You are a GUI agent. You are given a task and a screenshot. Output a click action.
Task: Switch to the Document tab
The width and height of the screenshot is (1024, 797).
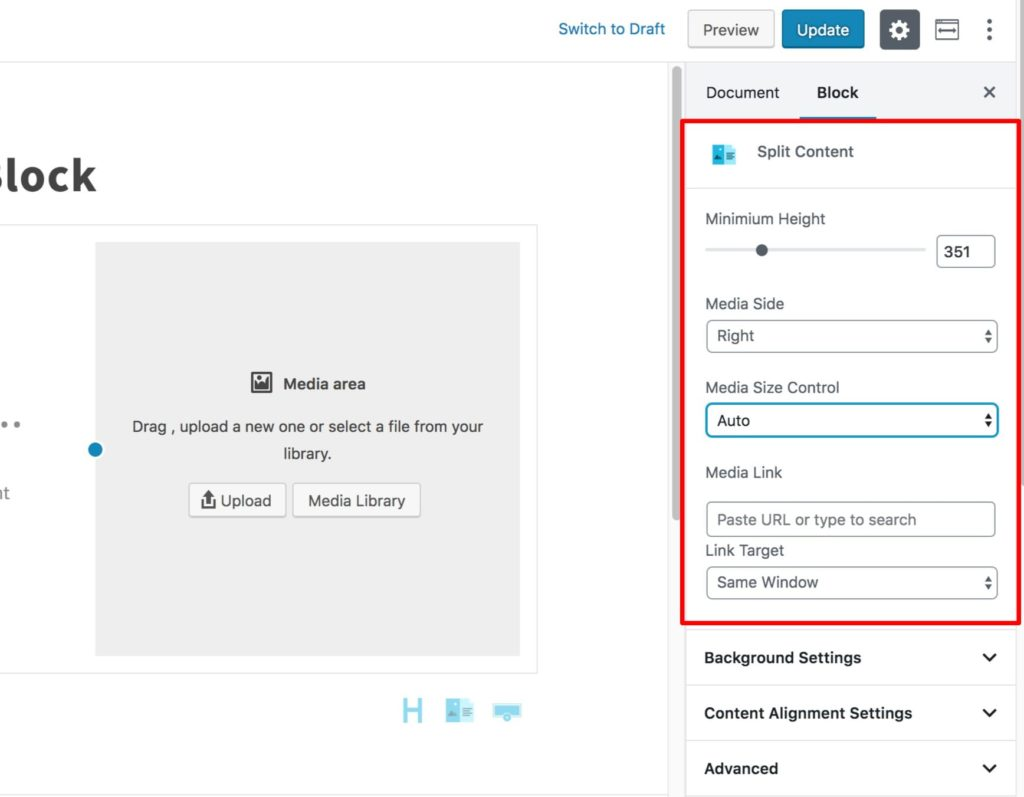pos(742,92)
